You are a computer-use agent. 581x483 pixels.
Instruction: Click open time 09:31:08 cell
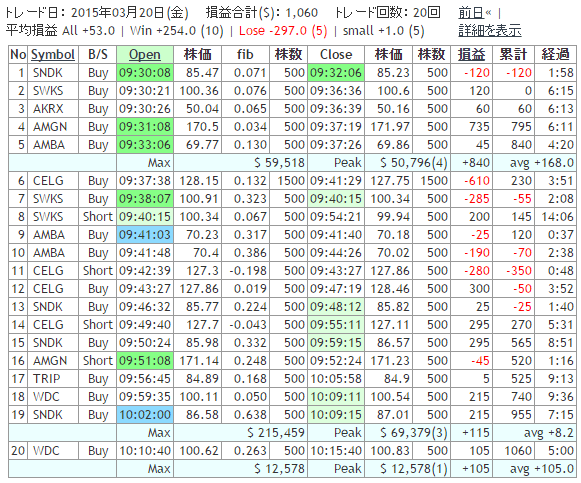coord(145,127)
